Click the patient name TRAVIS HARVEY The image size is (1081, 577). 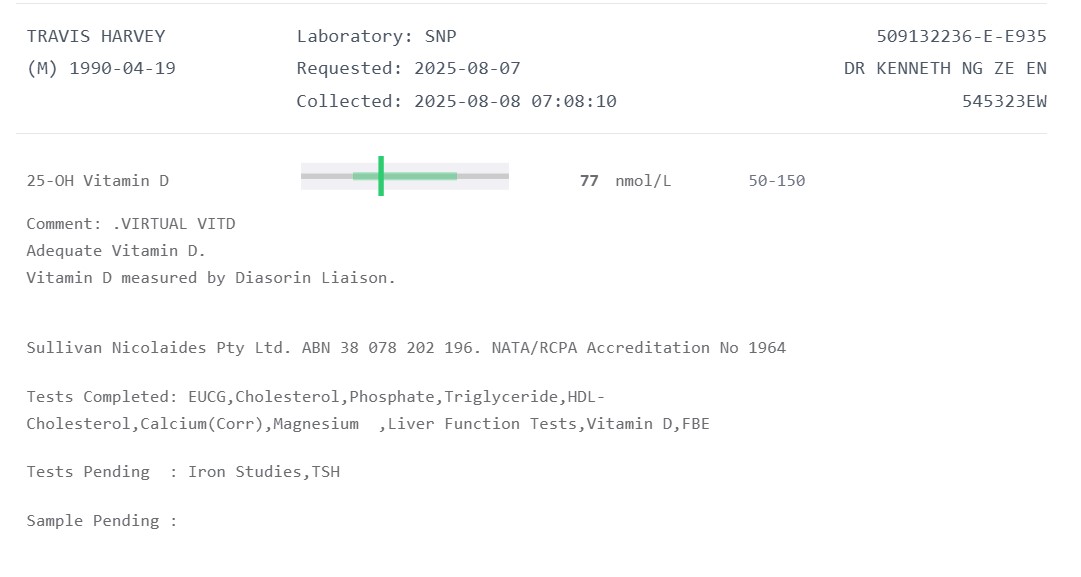pos(96,36)
